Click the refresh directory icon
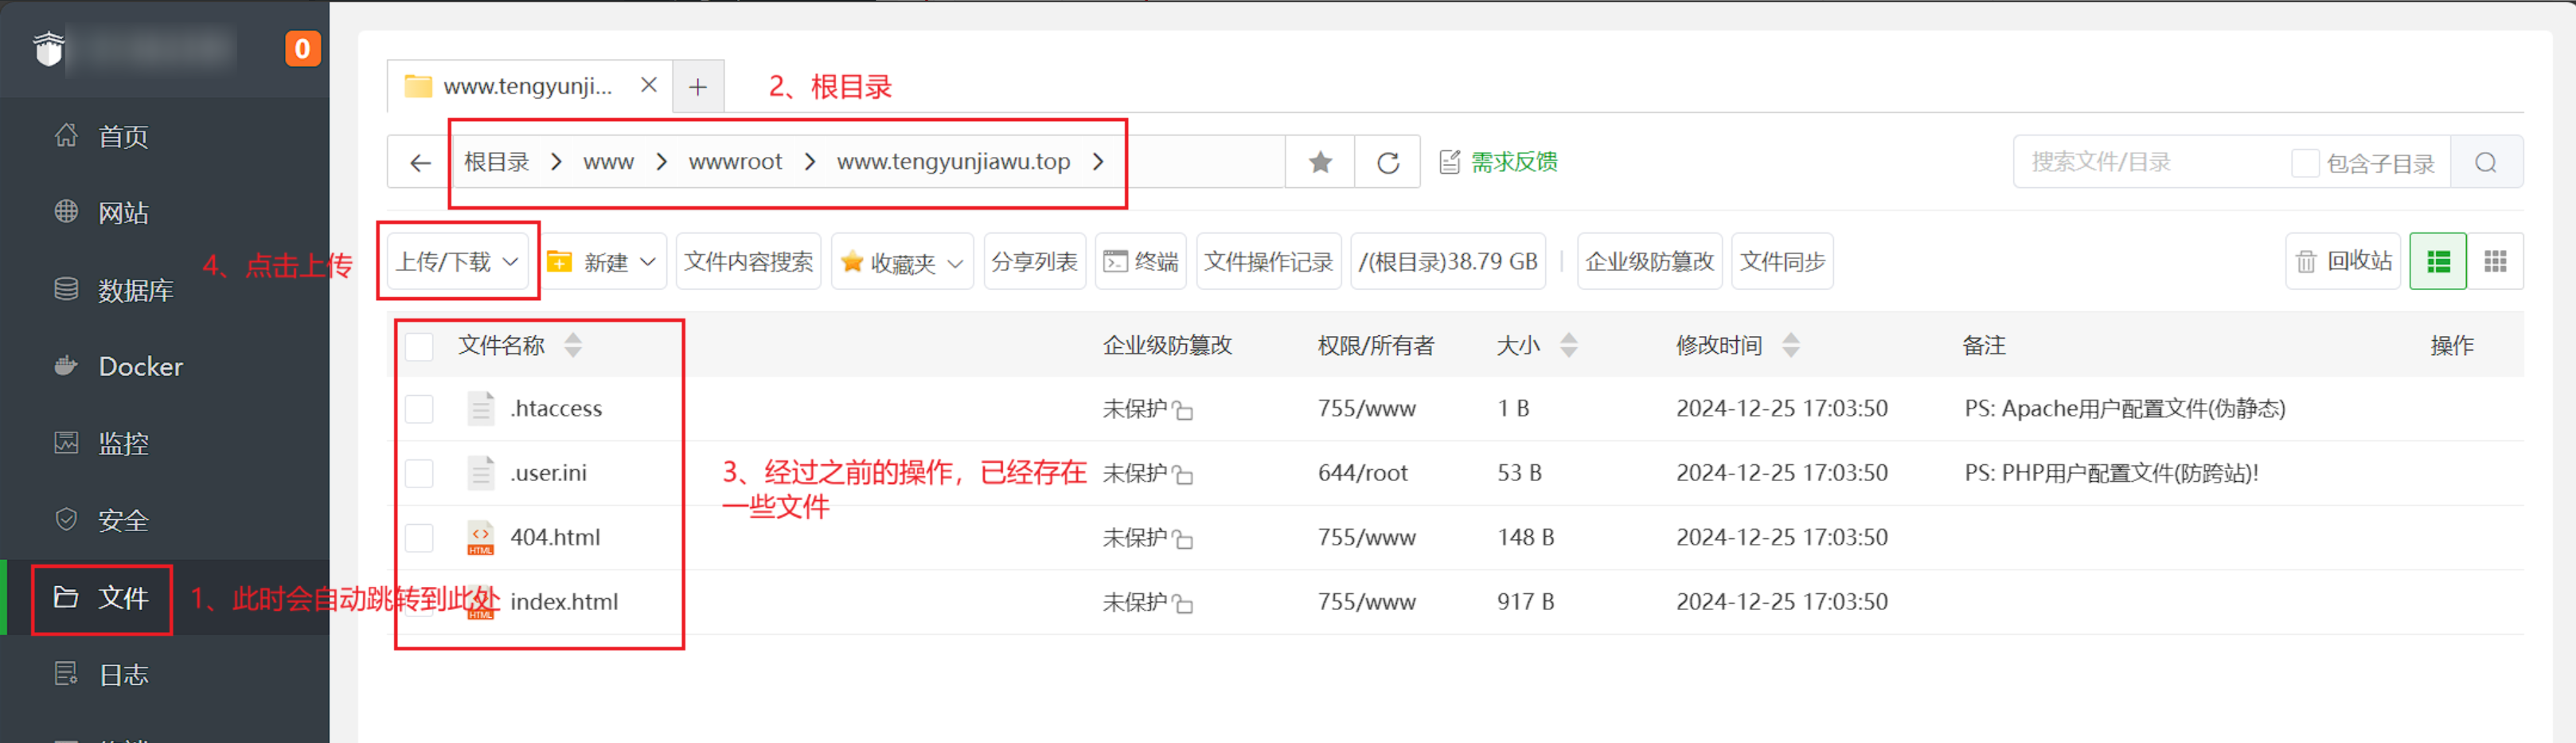Viewport: 2576px width, 743px height. [1388, 162]
